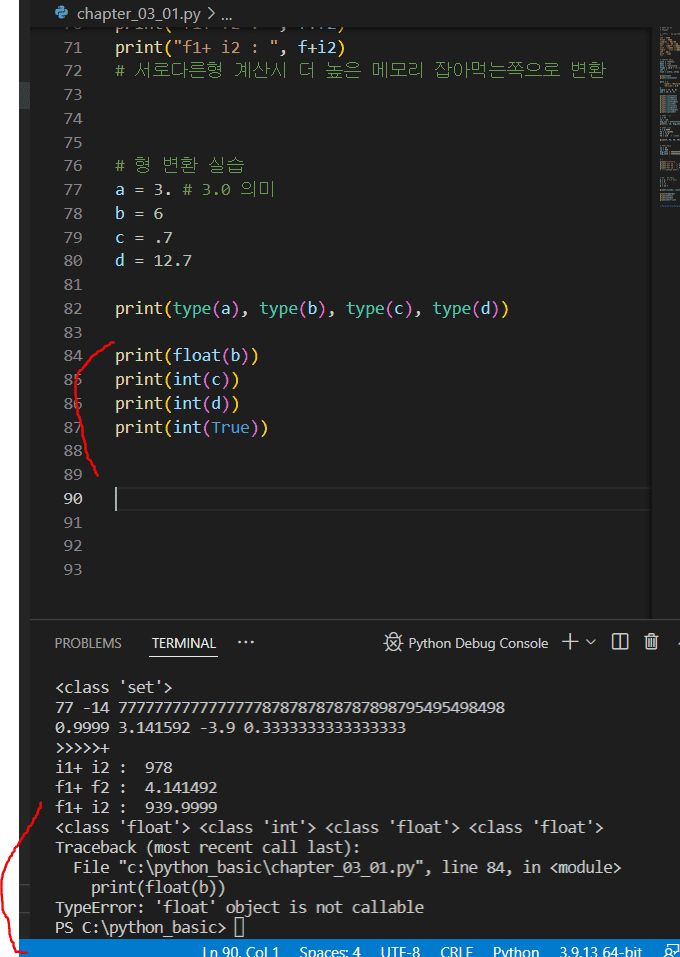Click terminal output 'f1+ i2 : 939.9999'
Screen dimensions: 680x957
pyautogui.click(x=136, y=807)
